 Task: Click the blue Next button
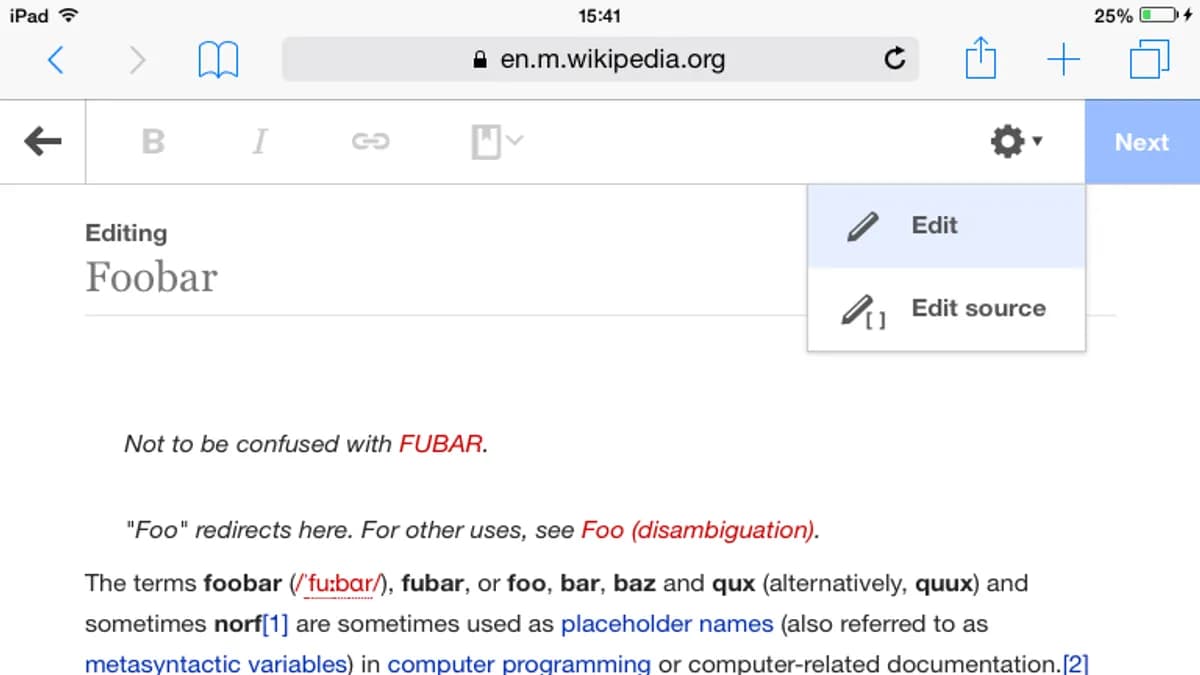1142,142
